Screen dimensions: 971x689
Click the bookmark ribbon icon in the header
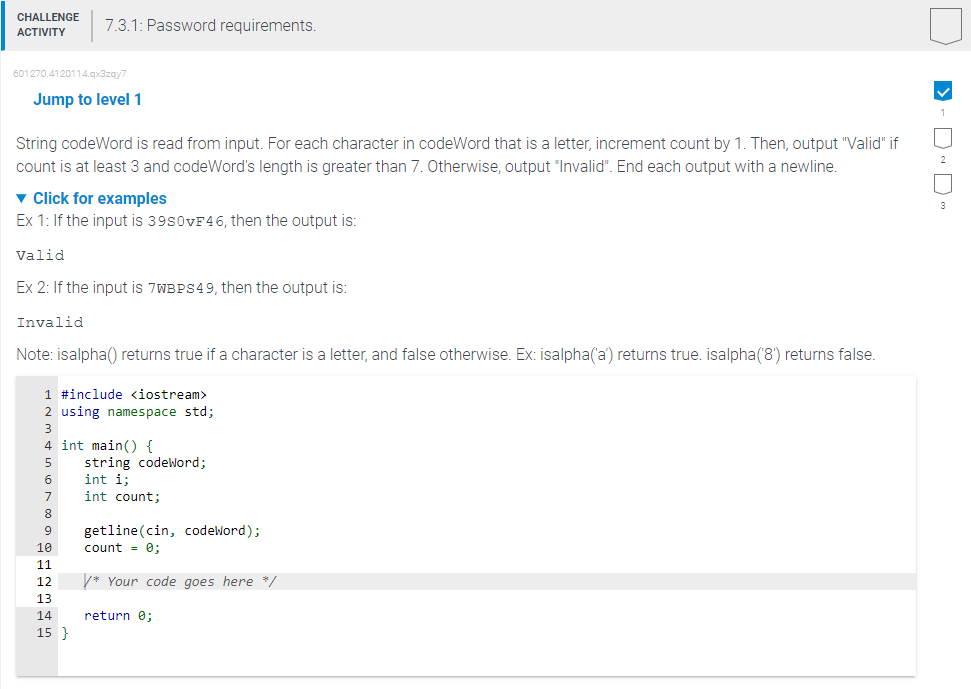click(944, 27)
